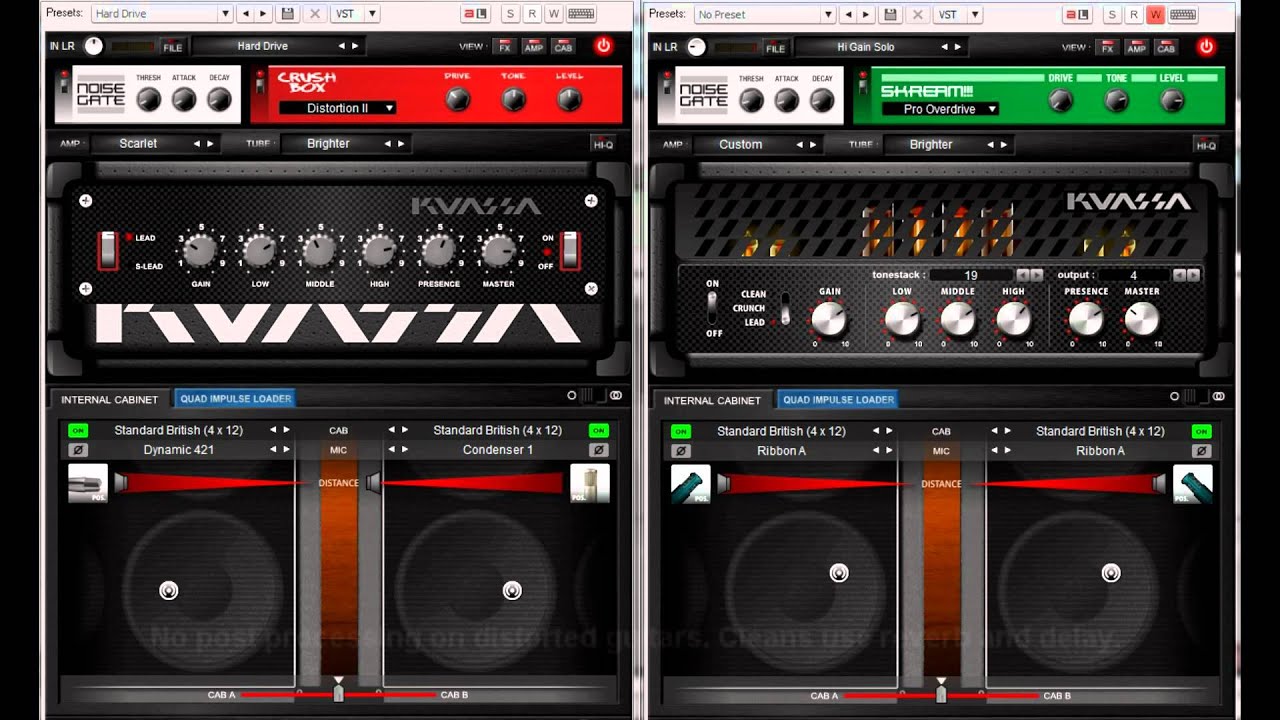Click Crush Box DRIVE knob

tap(457, 99)
